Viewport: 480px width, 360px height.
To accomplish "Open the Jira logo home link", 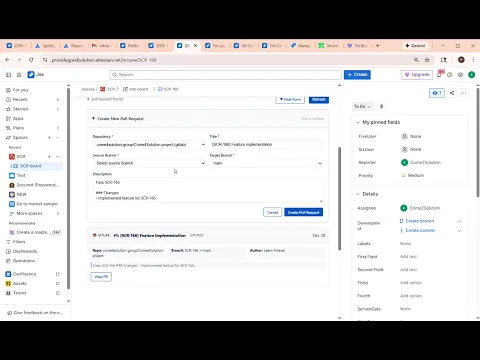I will click(x=36, y=75).
